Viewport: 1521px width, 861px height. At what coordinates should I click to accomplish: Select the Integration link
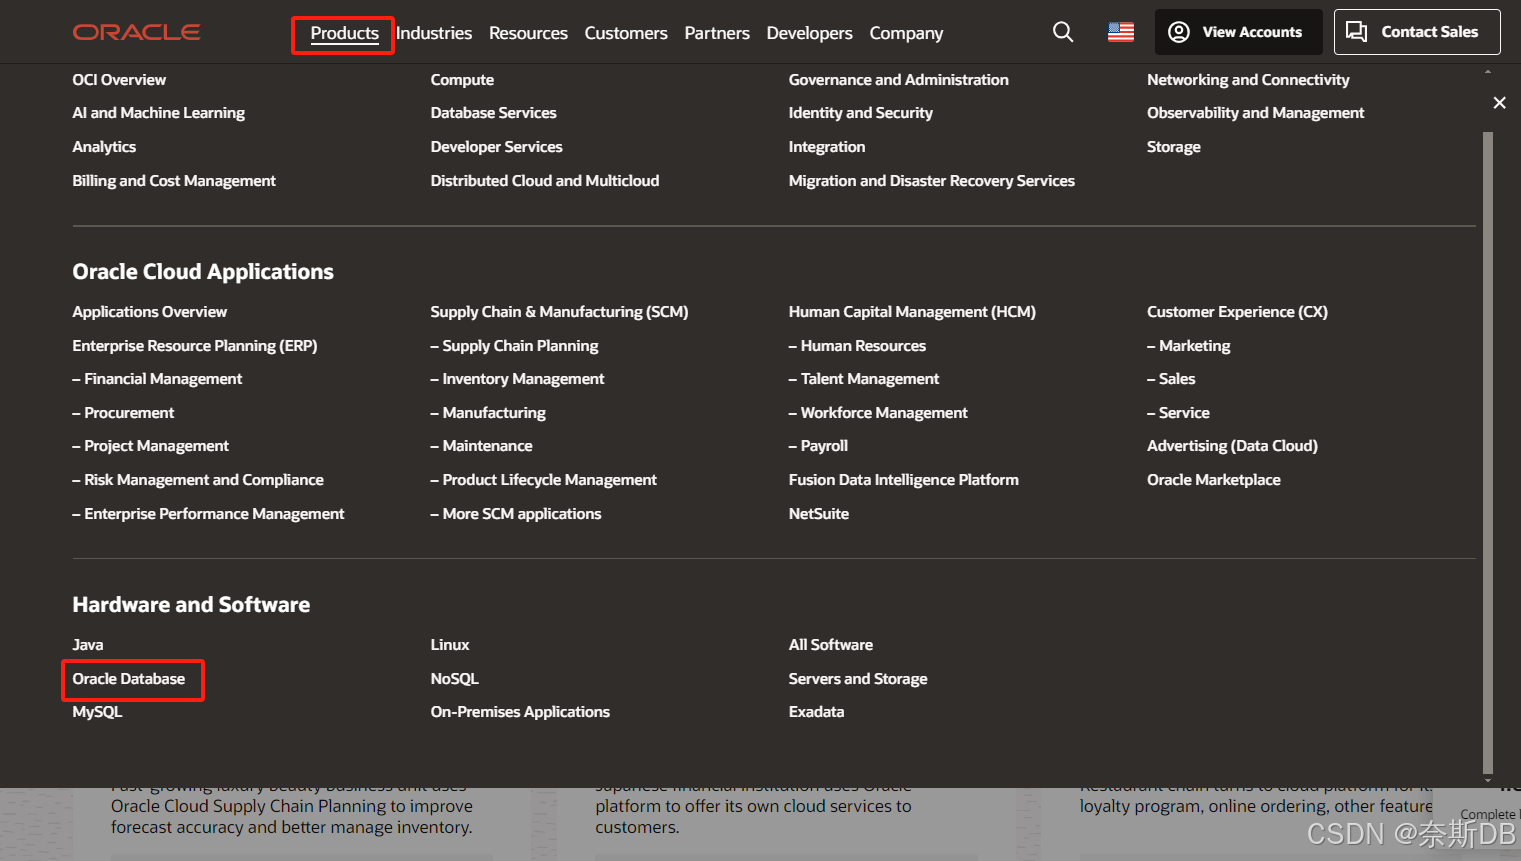[827, 147]
